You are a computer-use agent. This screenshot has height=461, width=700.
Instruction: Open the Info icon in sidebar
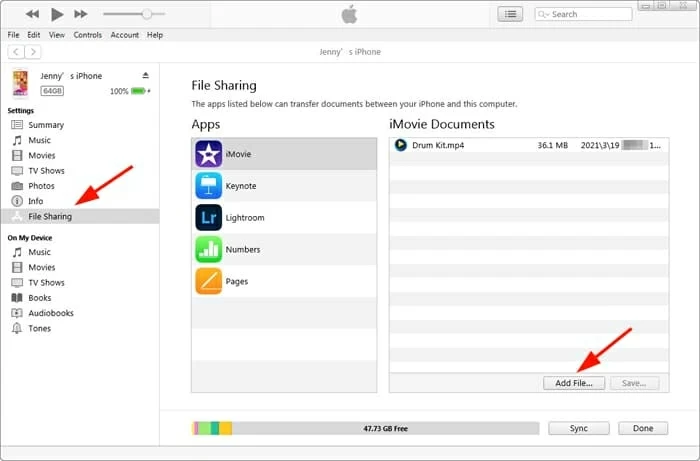click(17, 201)
